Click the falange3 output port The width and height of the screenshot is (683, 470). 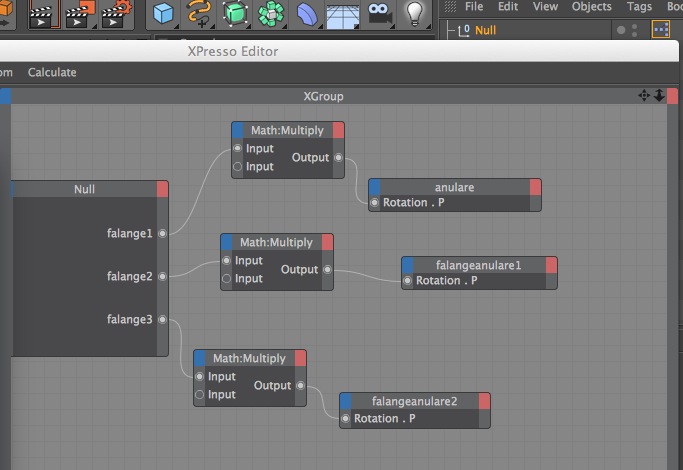click(x=162, y=319)
